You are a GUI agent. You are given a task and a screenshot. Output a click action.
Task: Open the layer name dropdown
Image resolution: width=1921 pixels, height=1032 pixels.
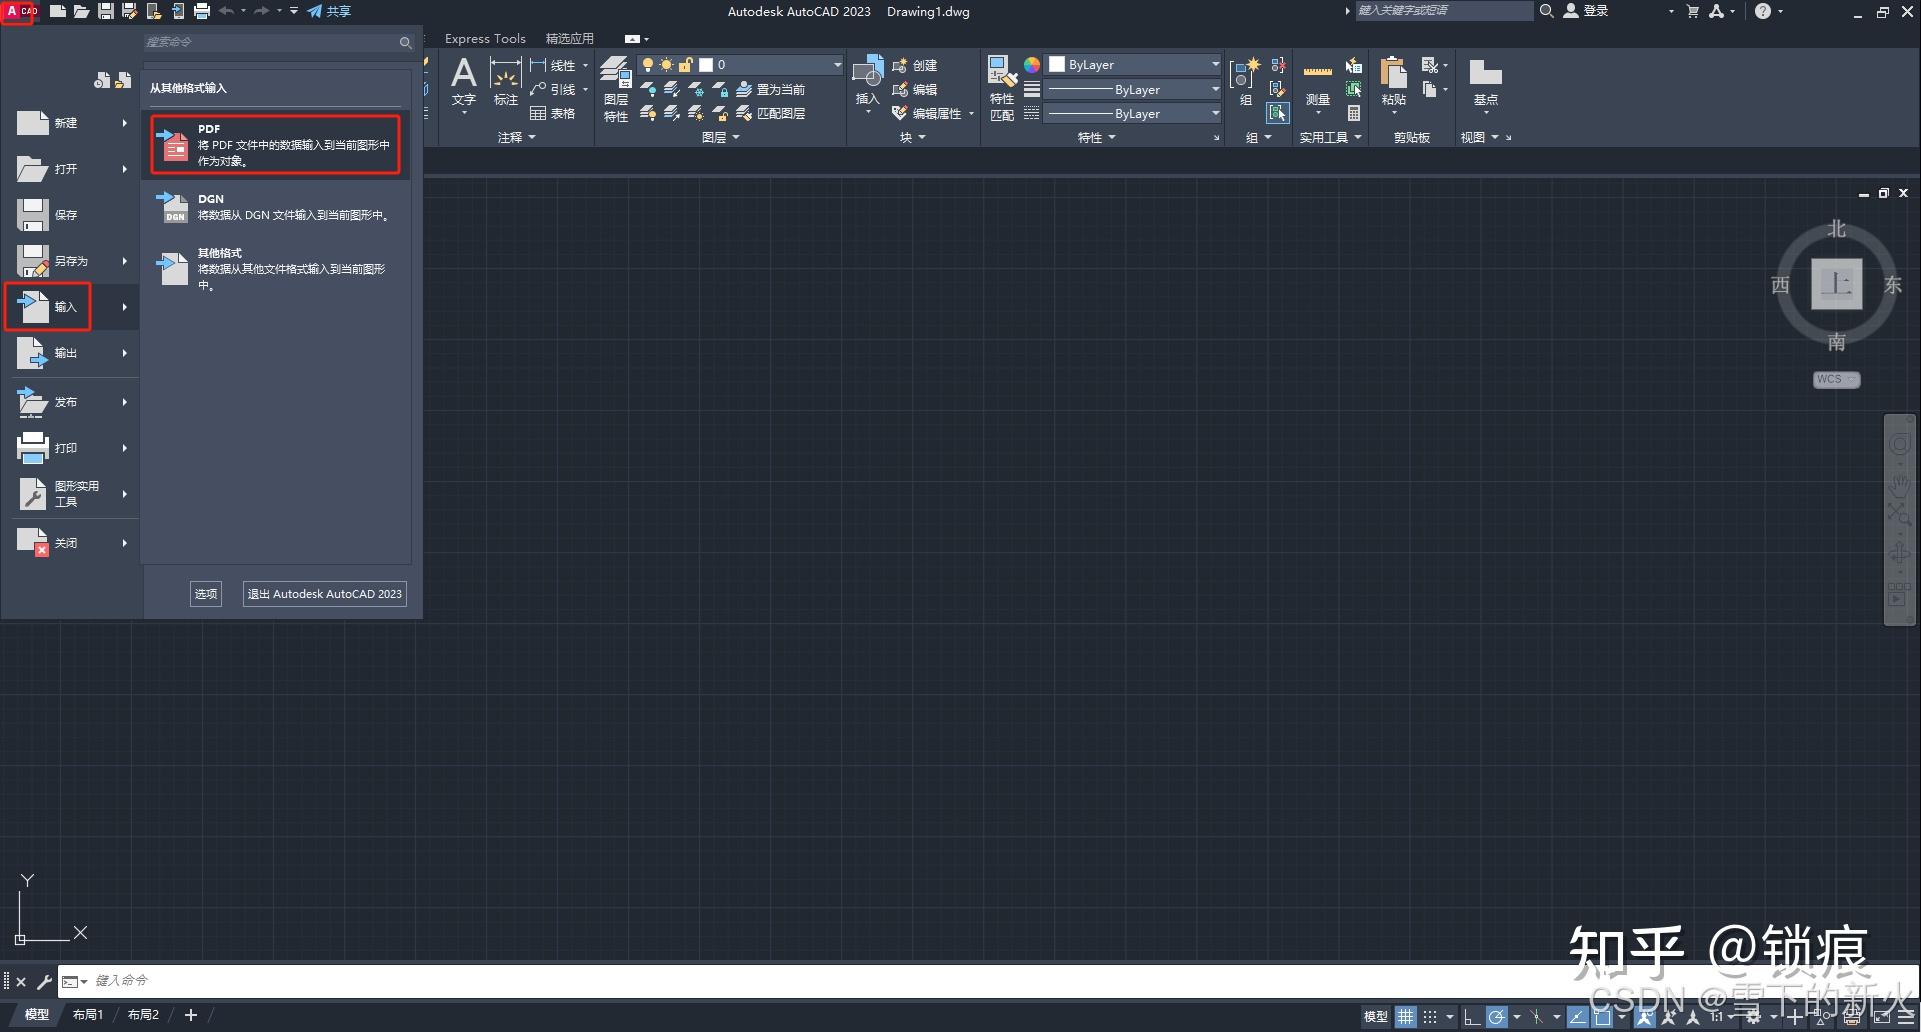click(x=838, y=65)
